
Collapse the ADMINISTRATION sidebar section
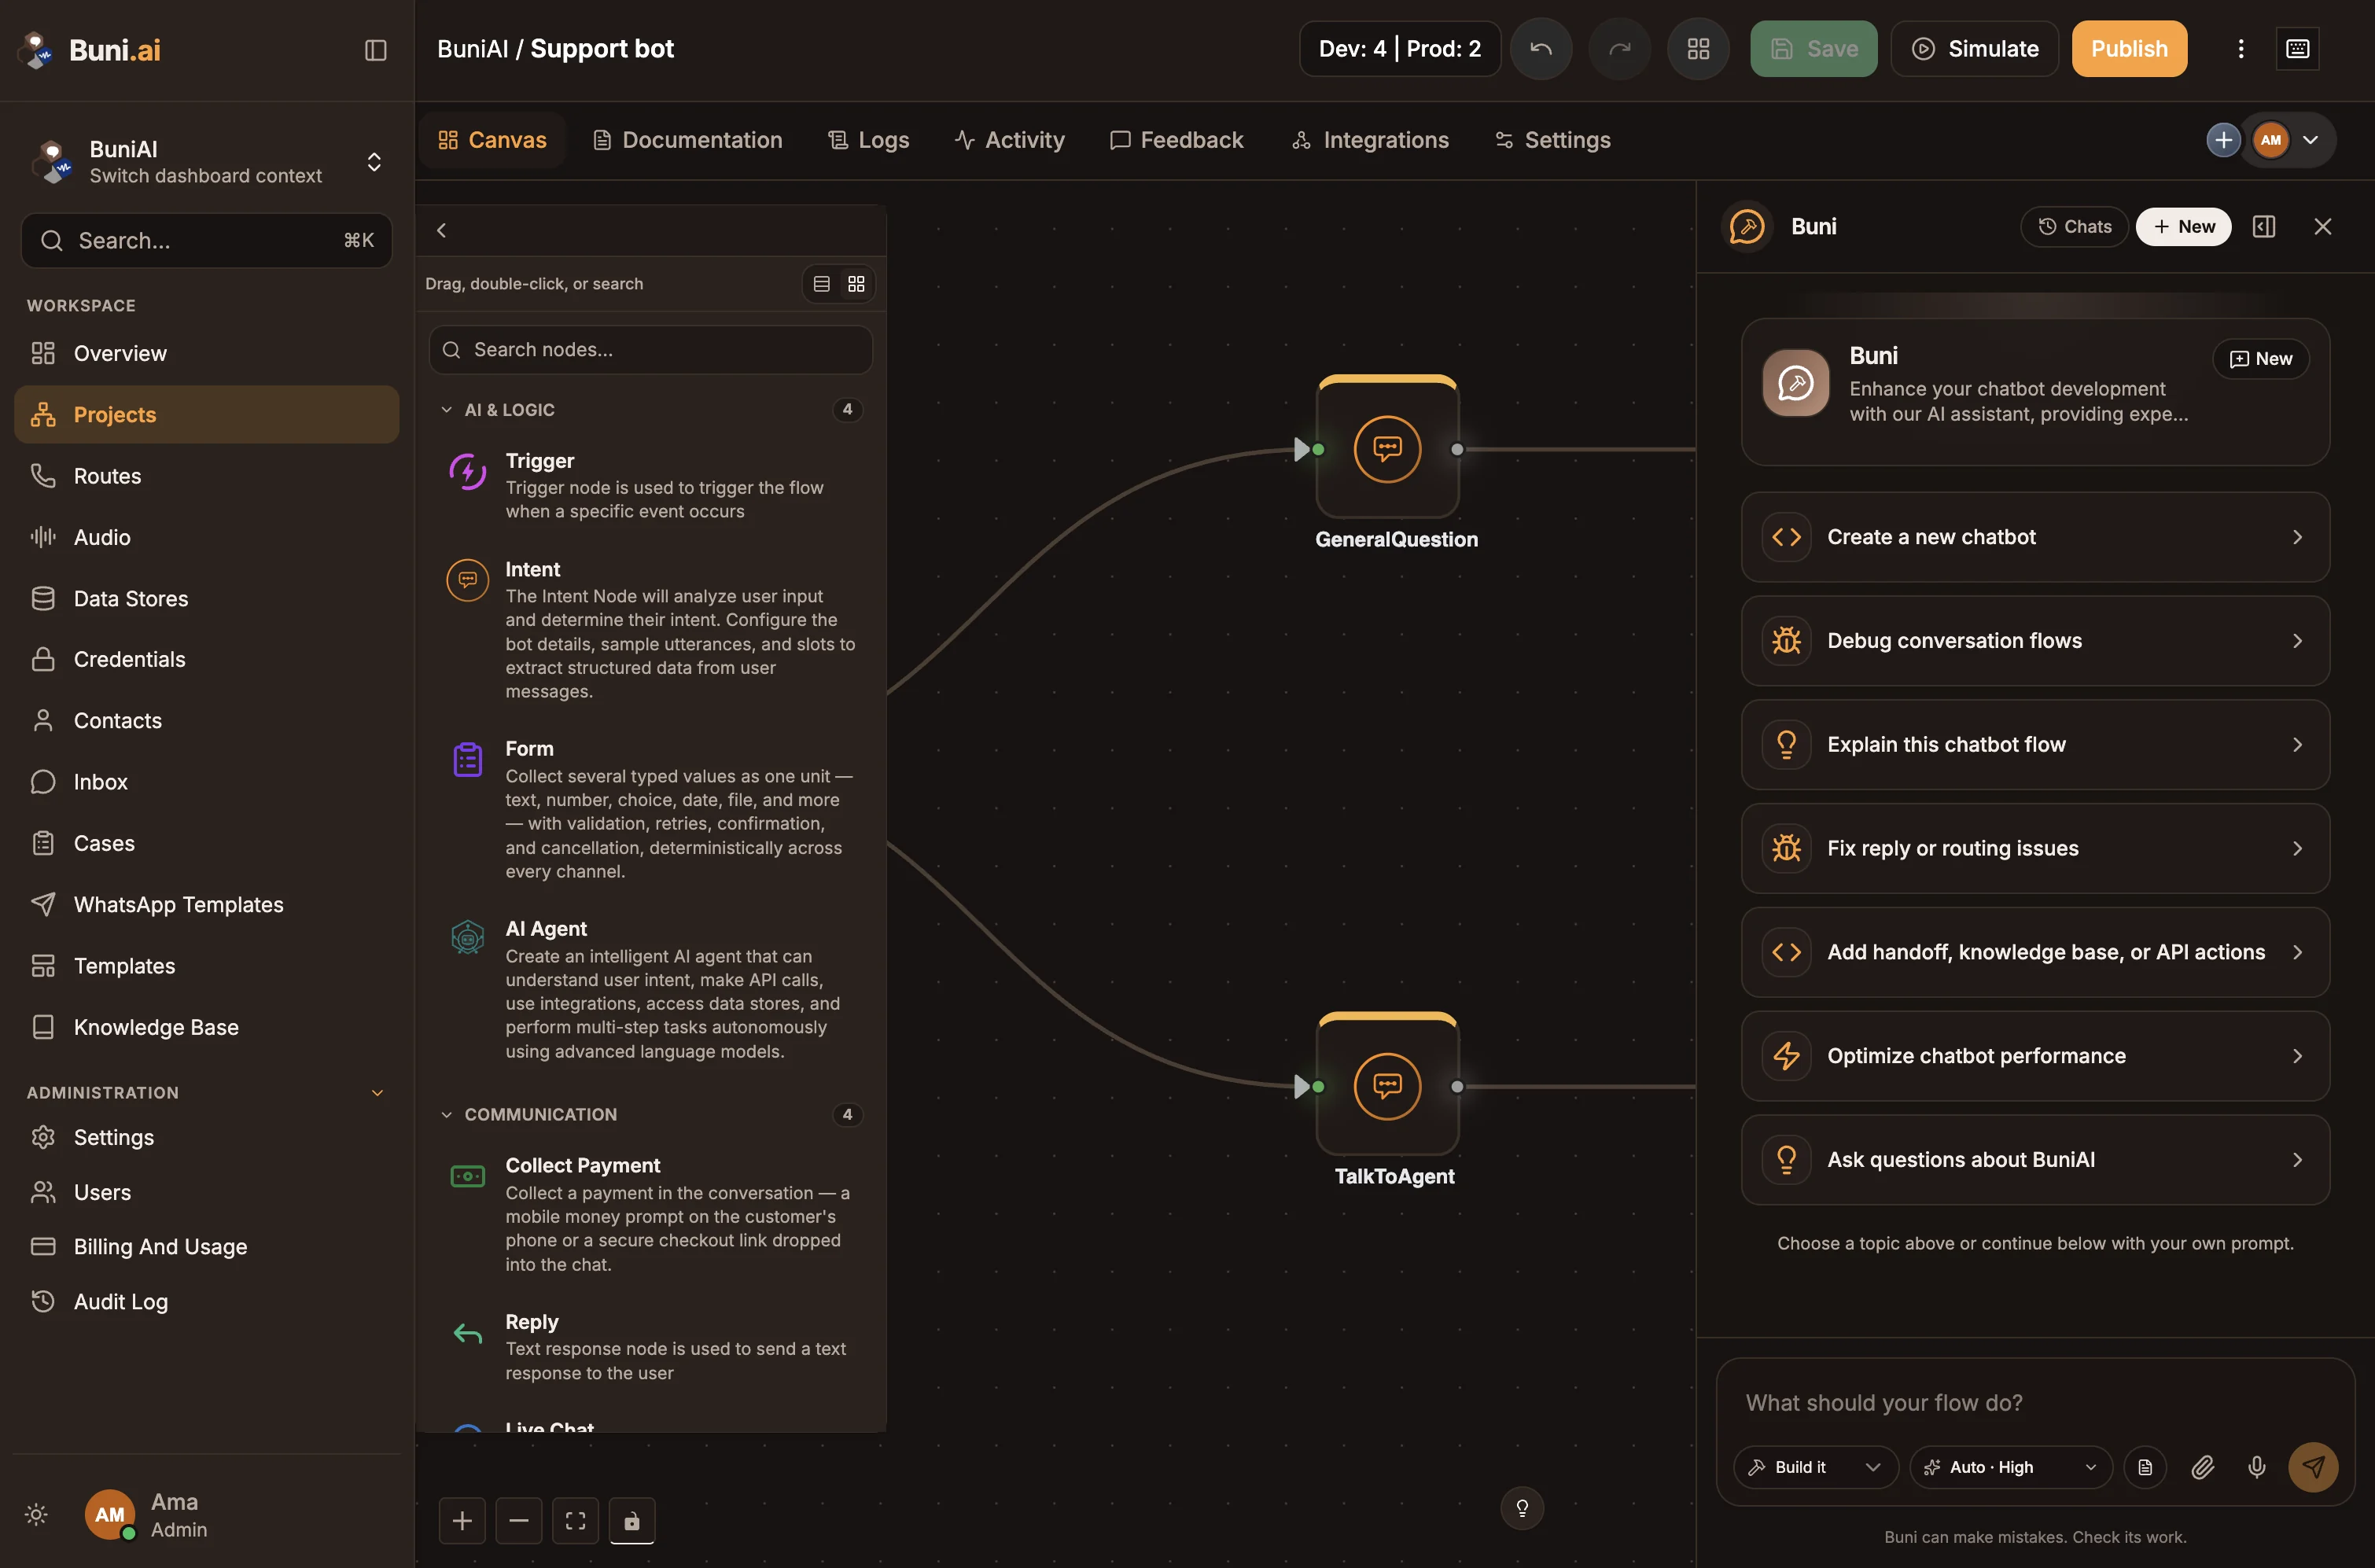tap(377, 1093)
